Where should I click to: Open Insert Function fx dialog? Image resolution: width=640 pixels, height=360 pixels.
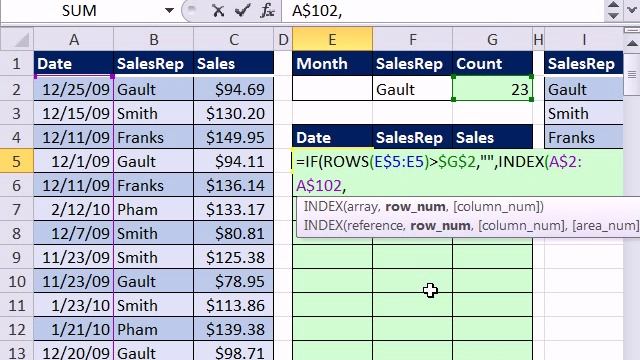267,11
